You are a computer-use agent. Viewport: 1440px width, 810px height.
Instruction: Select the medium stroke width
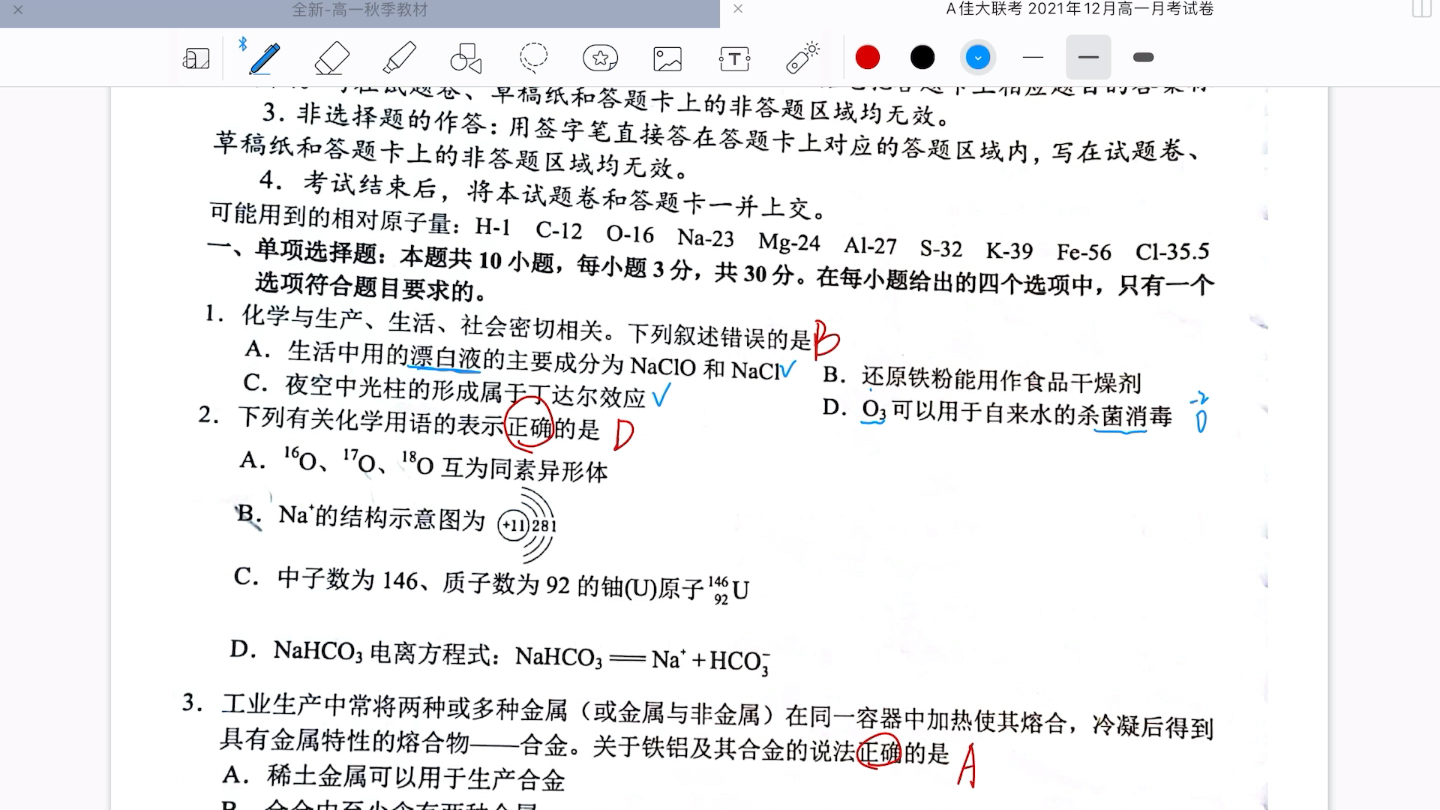1088,57
